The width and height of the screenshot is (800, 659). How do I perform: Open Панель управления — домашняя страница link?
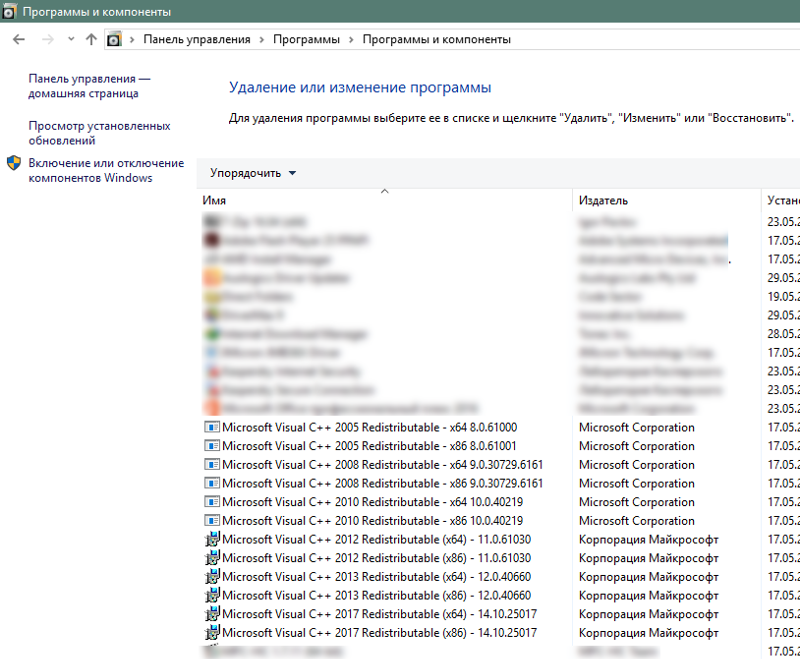point(89,86)
